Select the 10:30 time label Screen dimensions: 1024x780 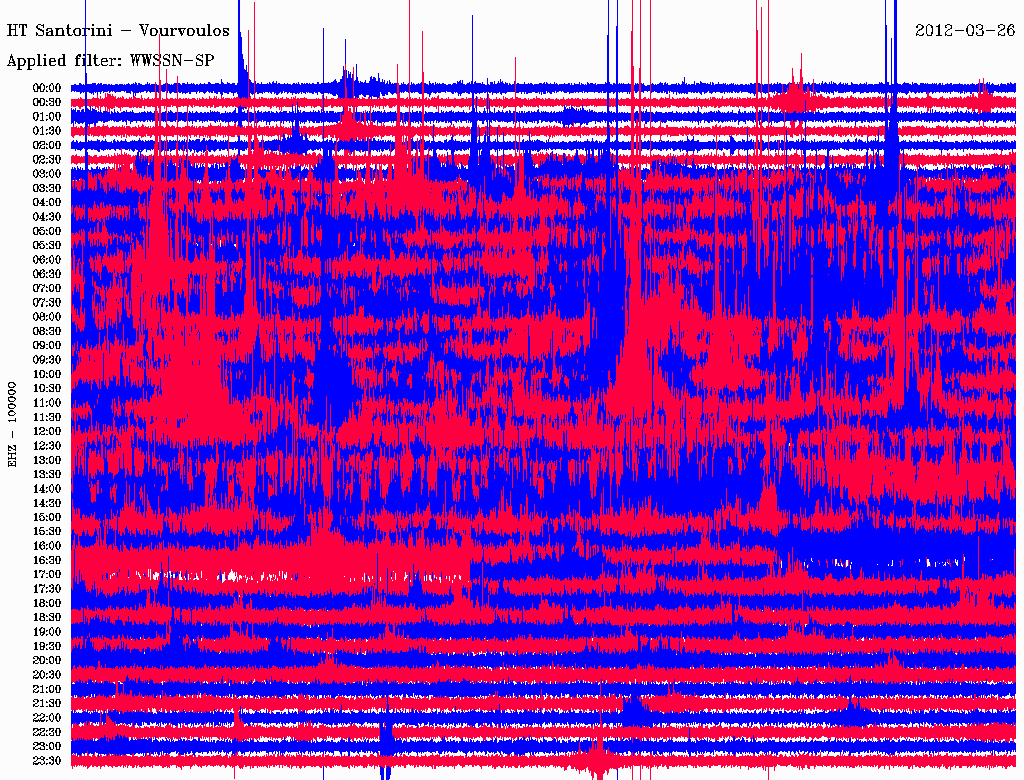click(47, 389)
